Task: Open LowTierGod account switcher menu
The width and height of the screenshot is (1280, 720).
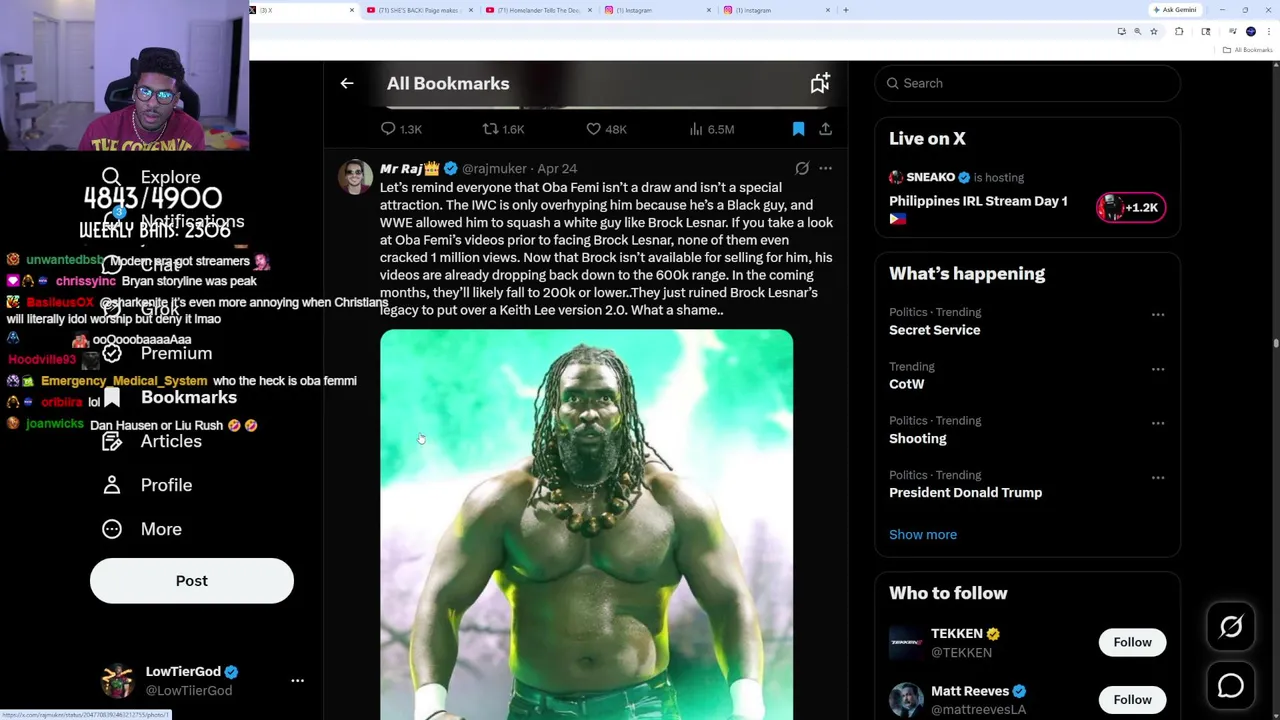Action: pos(297,680)
